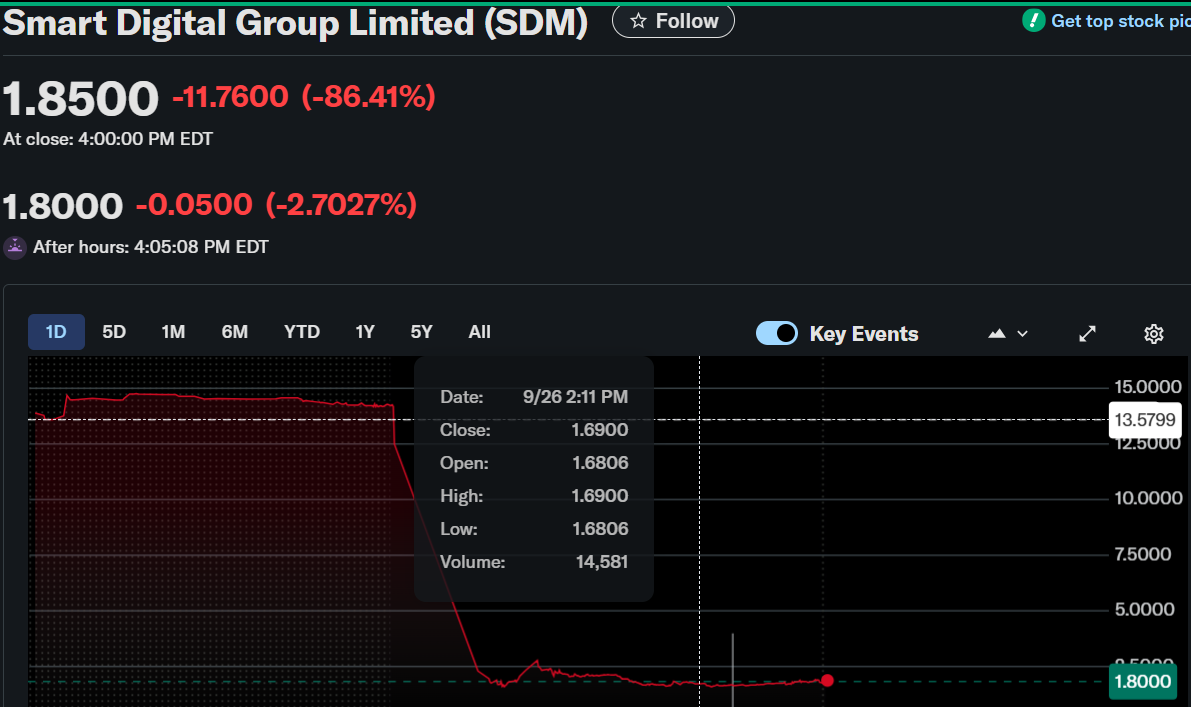The height and width of the screenshot is (707, 1191).
Task: Click the 15.0000 axis label
Action: [x=1148, y=387]
